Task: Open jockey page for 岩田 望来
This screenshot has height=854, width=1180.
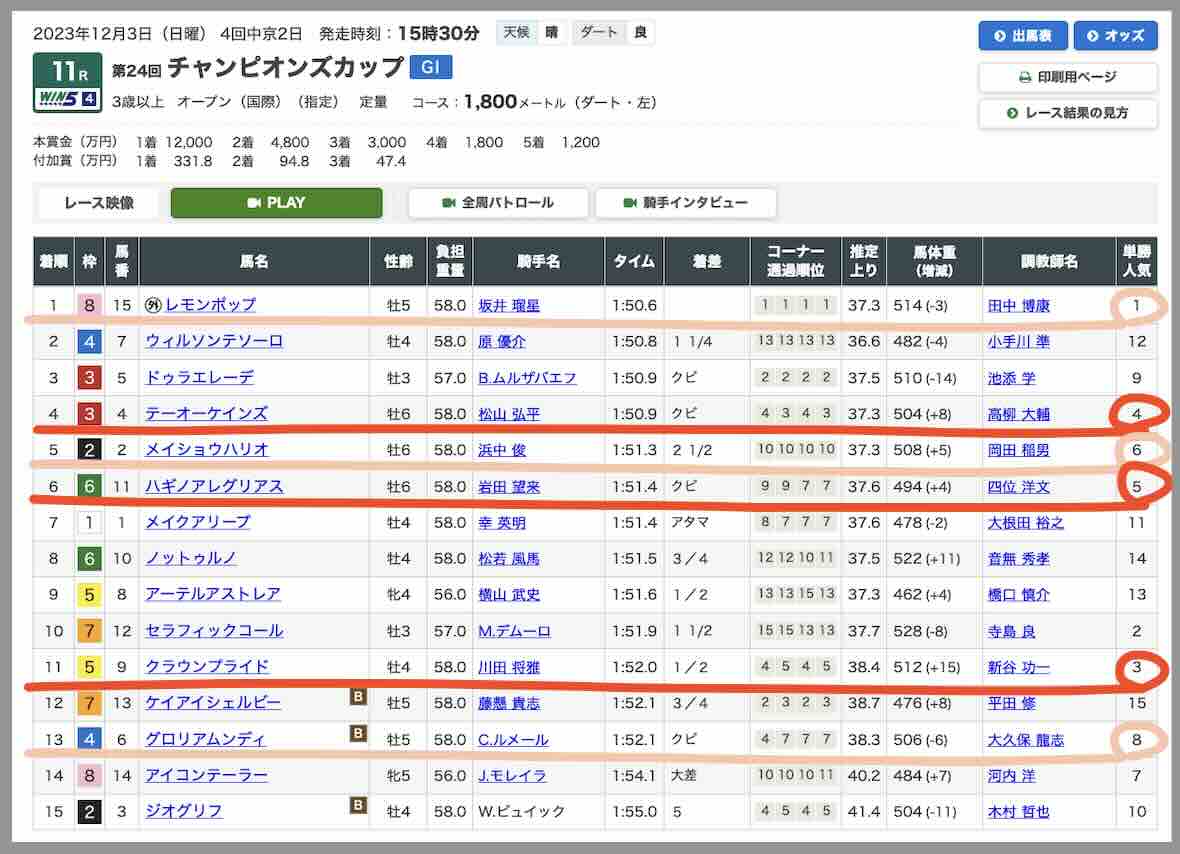Action: pyautogui.click(x=509, y=487)
